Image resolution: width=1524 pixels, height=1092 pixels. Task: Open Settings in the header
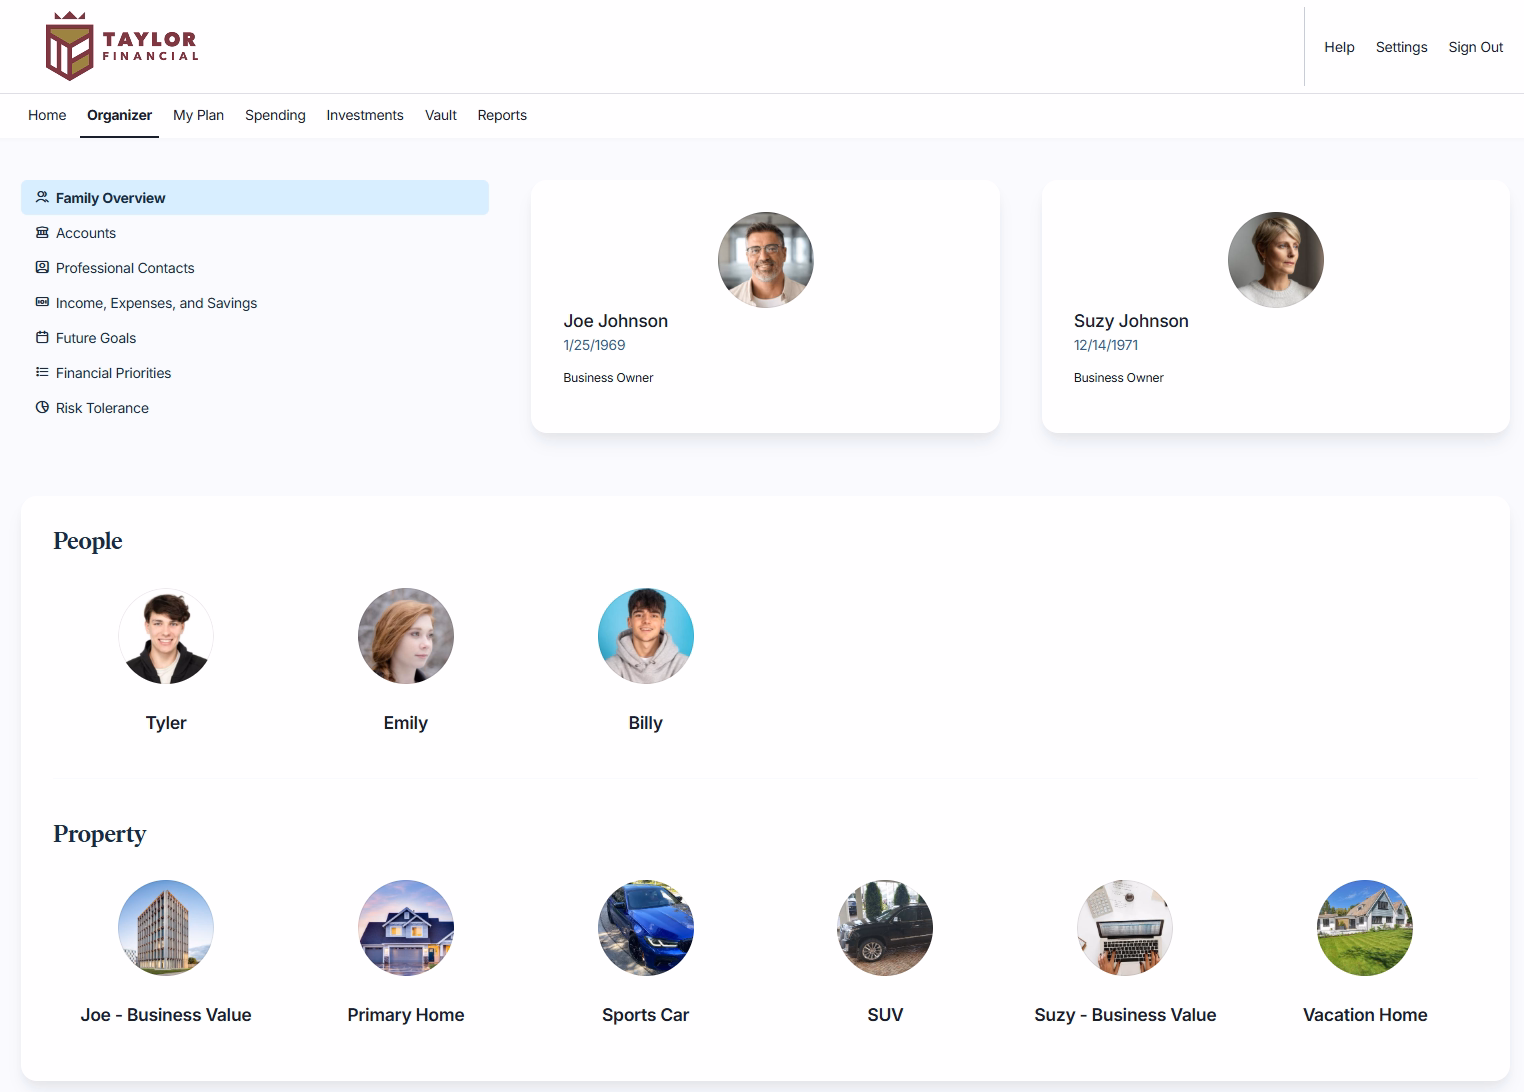pos(1401,47)
